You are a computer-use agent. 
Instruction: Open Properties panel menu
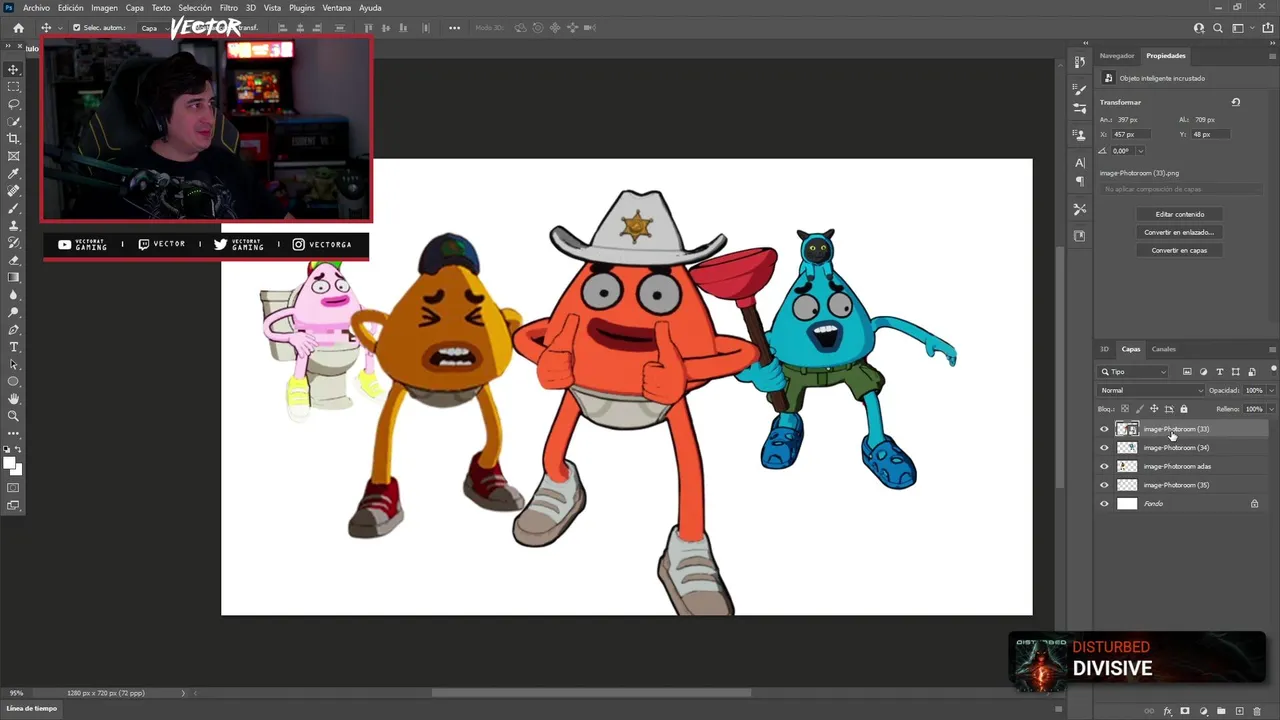point(1272,56)
